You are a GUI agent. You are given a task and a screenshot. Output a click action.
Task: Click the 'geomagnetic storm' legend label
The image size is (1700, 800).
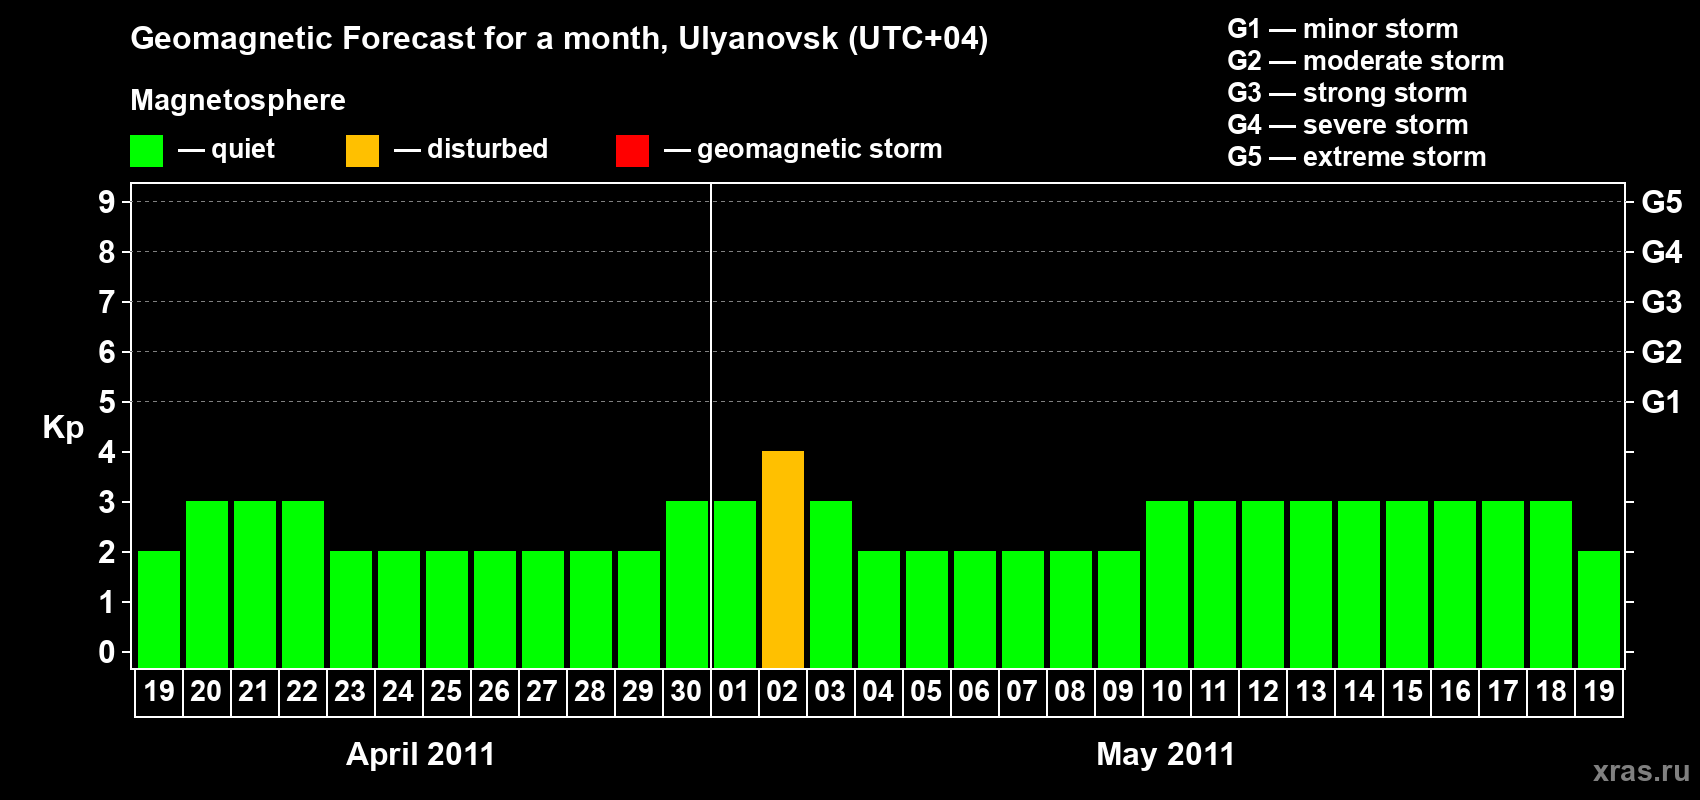pyautogui.click(x=819, y=149)
